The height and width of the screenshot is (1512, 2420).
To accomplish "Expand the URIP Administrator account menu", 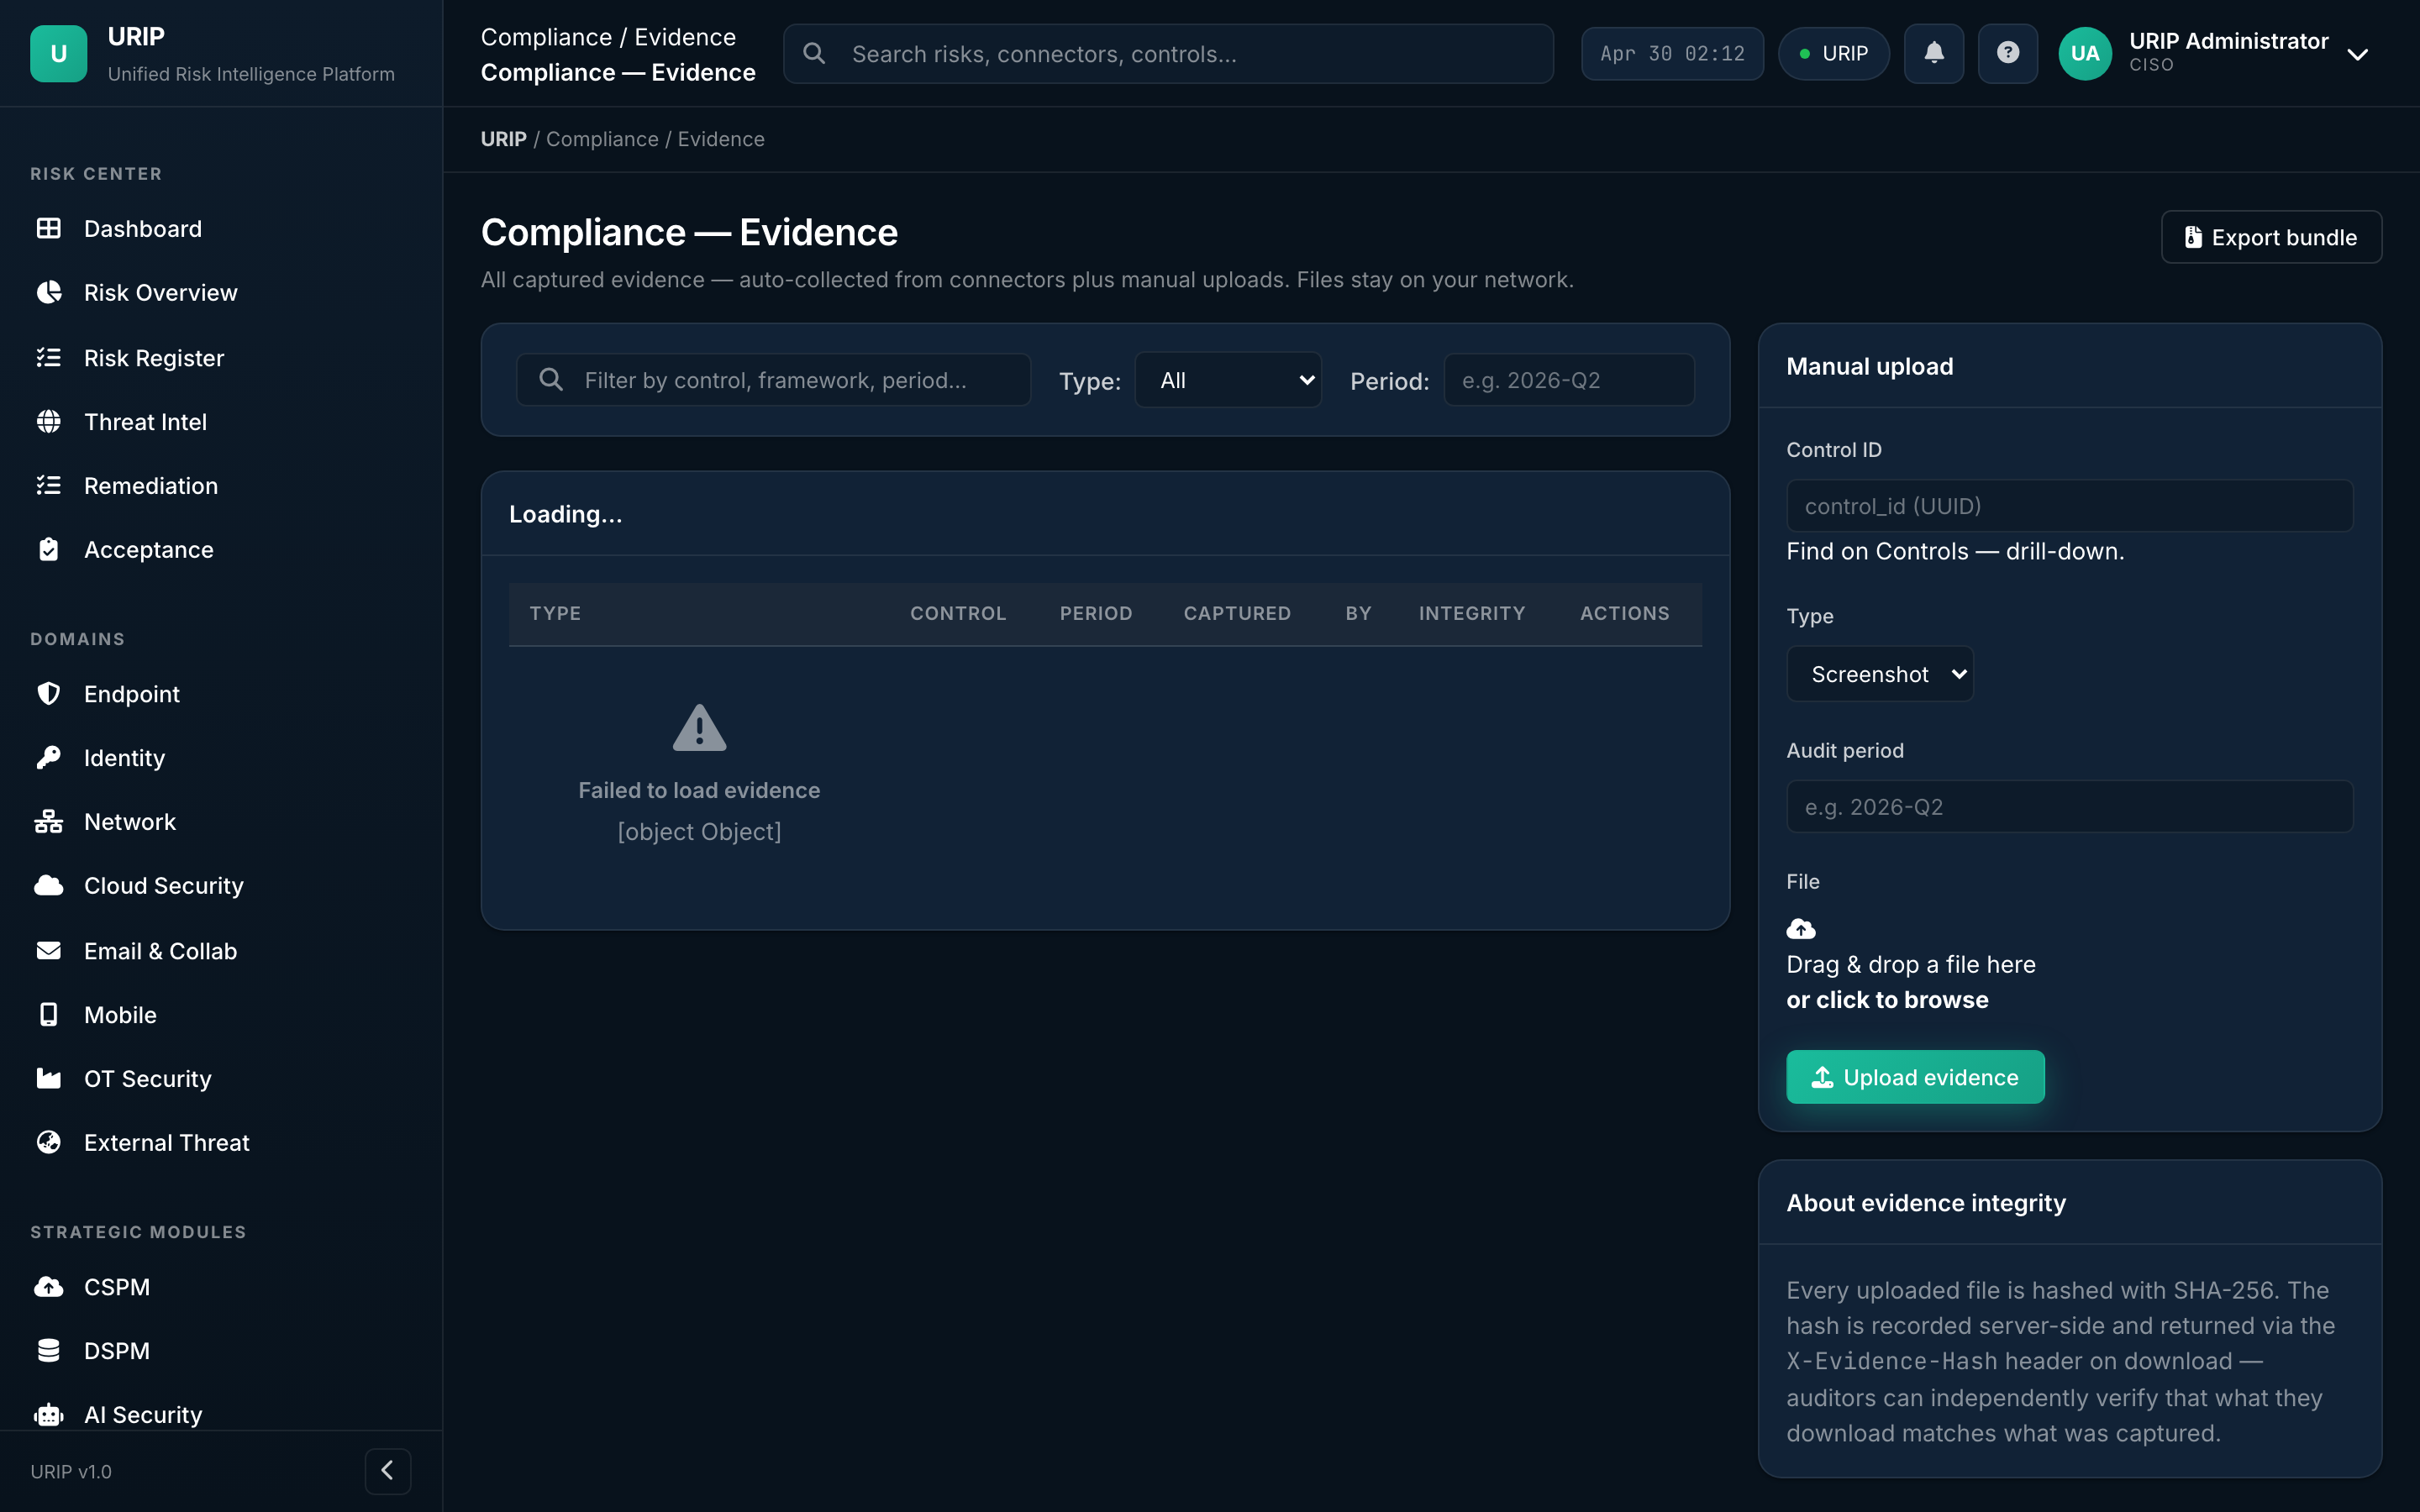I will 2357,54.
